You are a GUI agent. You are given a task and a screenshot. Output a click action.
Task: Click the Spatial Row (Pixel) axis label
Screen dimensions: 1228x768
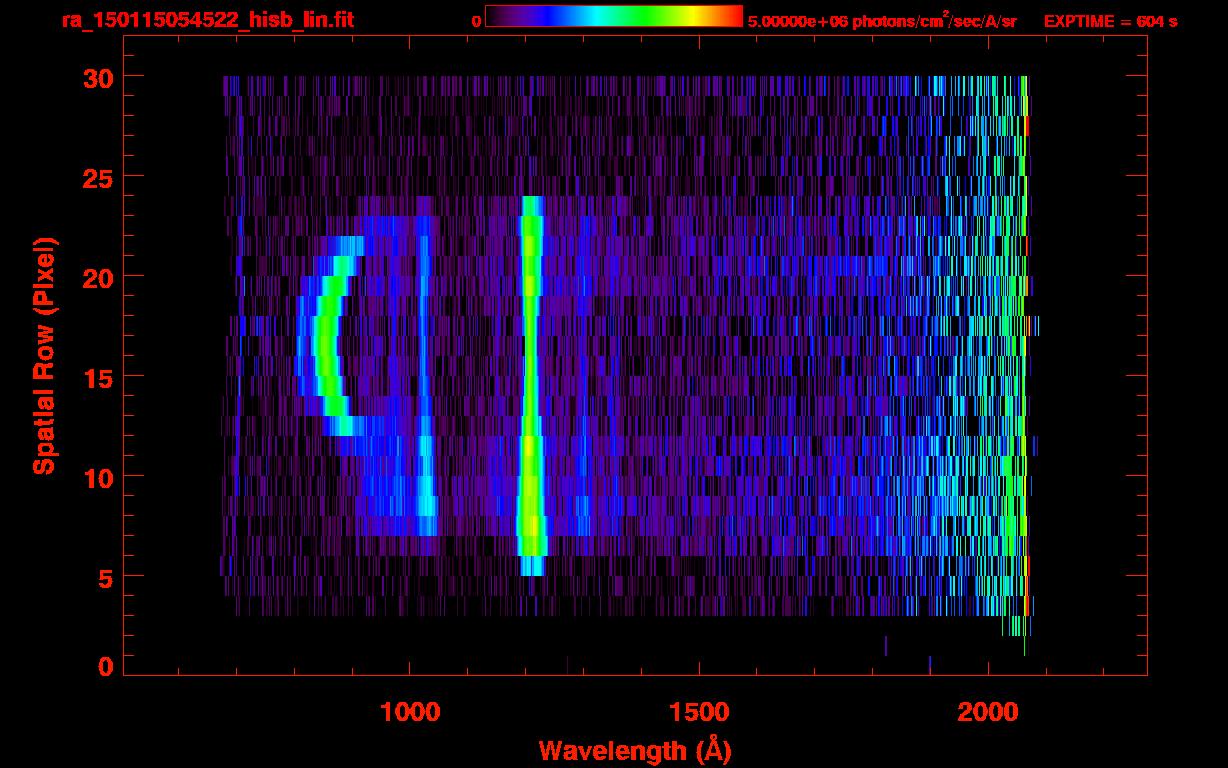45,356
